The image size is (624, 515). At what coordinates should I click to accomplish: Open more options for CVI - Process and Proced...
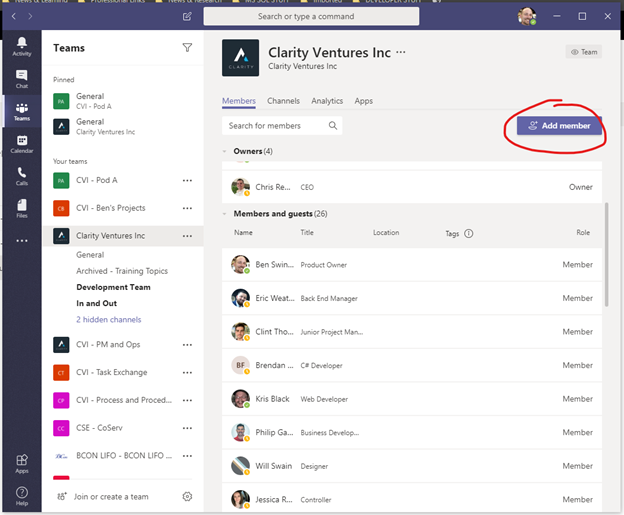pyautogui.click(x=187, y=400)
